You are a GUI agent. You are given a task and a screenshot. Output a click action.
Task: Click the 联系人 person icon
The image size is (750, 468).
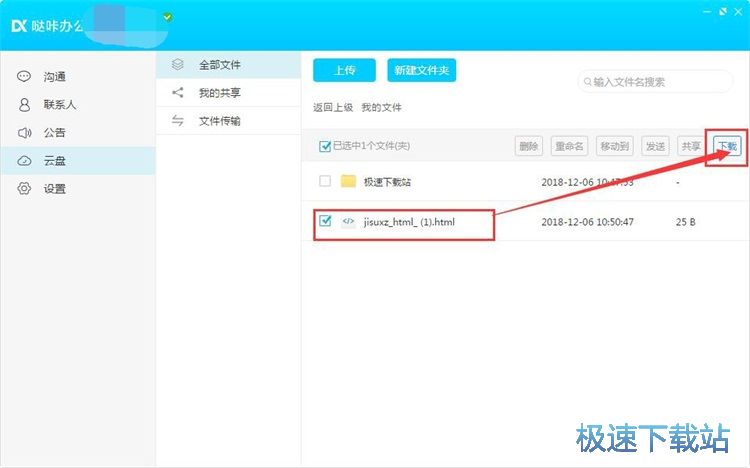tap(24, 104)
